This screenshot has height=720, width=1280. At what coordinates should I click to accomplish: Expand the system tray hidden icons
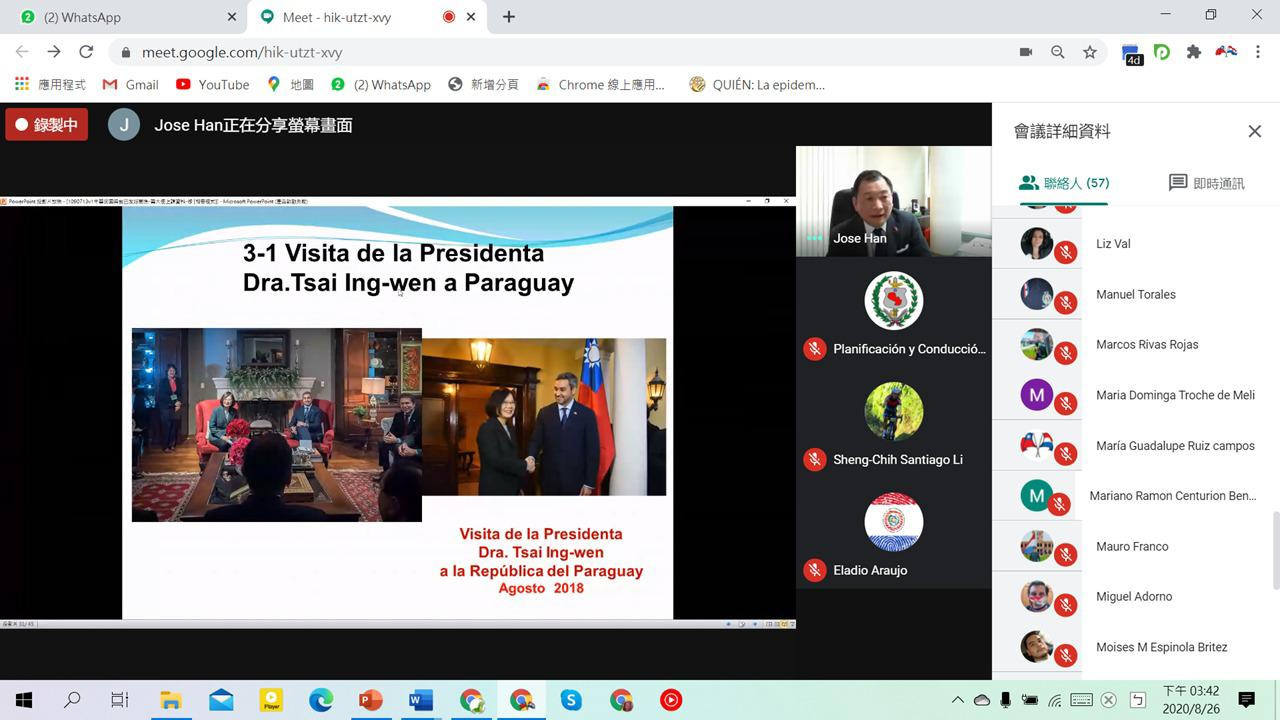(957, 700)
